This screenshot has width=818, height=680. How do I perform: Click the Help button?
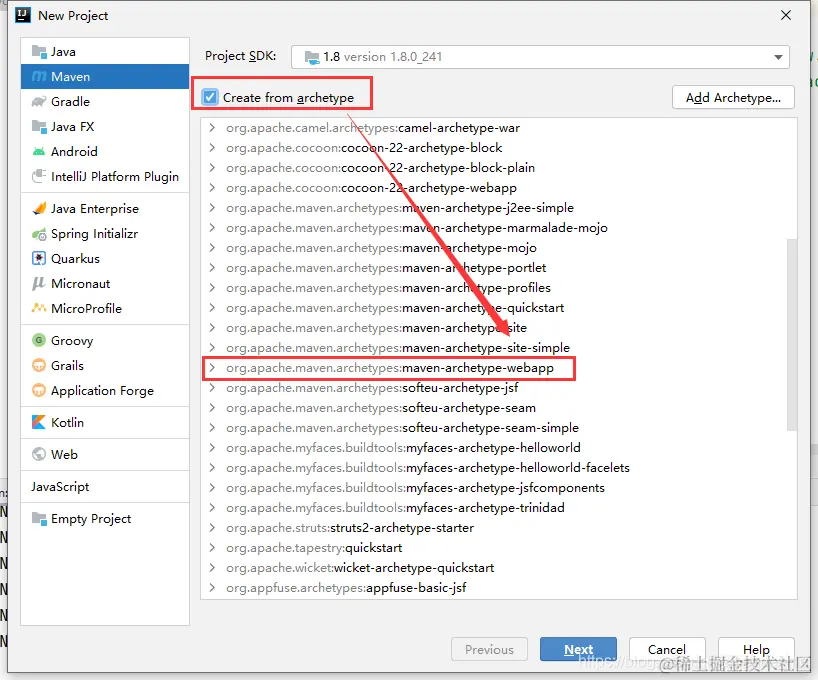(756, 649)
